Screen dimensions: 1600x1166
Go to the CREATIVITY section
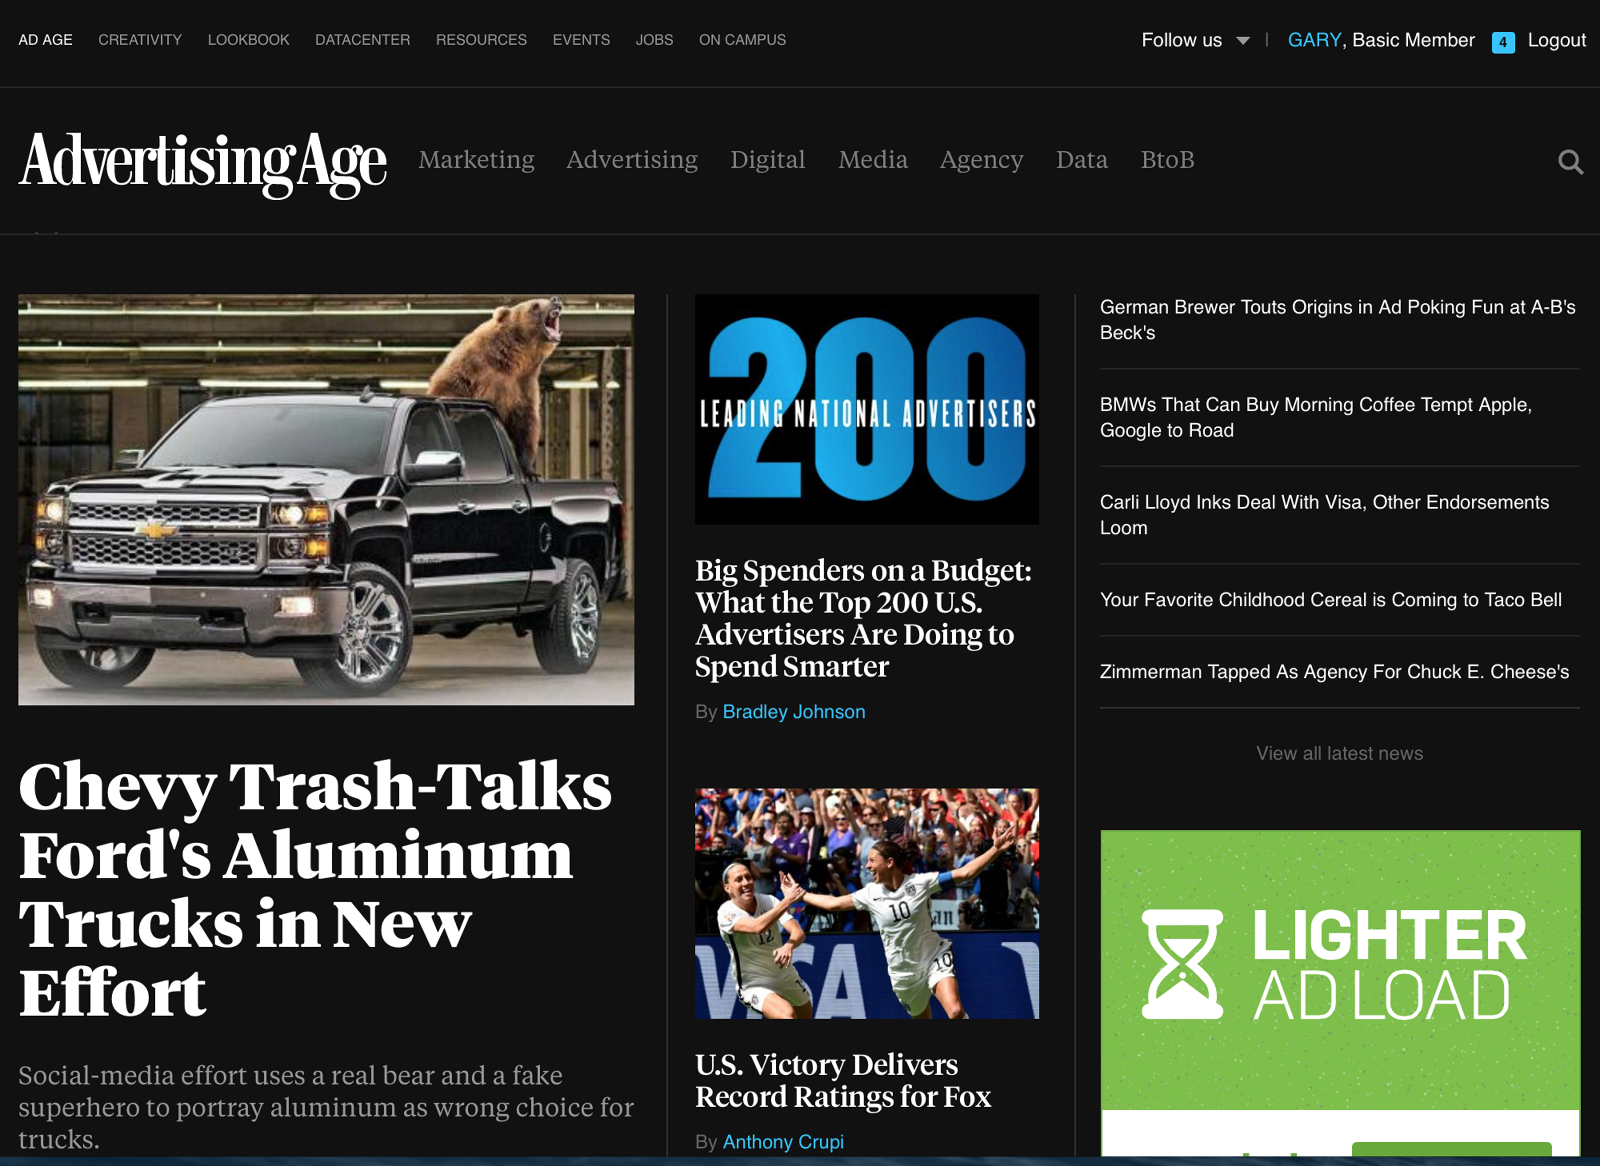point(140,40)
